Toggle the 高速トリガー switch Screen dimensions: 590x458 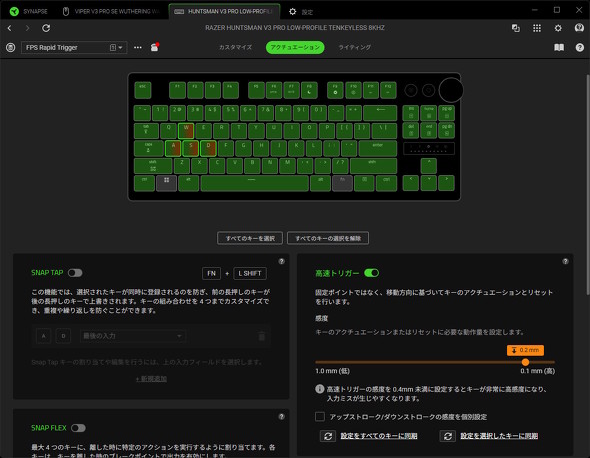(x=371, y=273)
